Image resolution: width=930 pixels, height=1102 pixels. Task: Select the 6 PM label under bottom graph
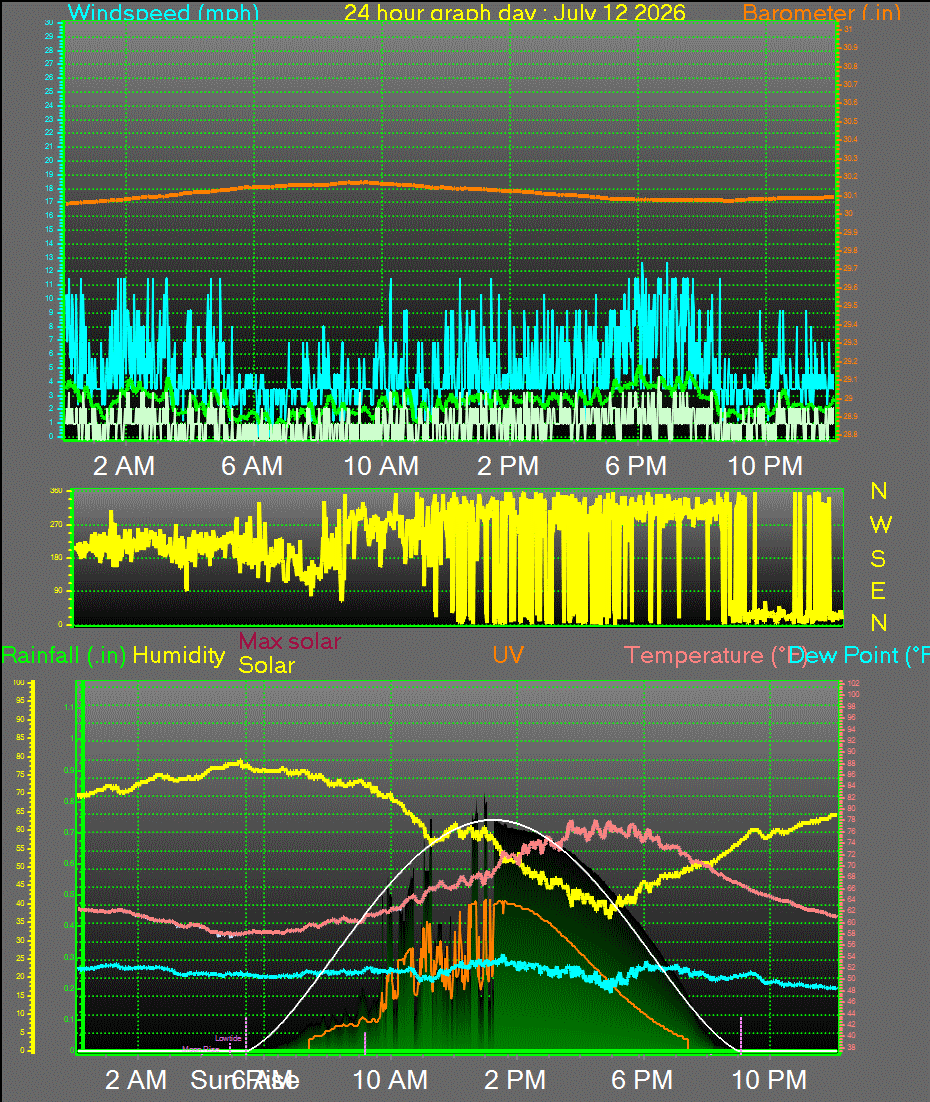pos(642,1080)
